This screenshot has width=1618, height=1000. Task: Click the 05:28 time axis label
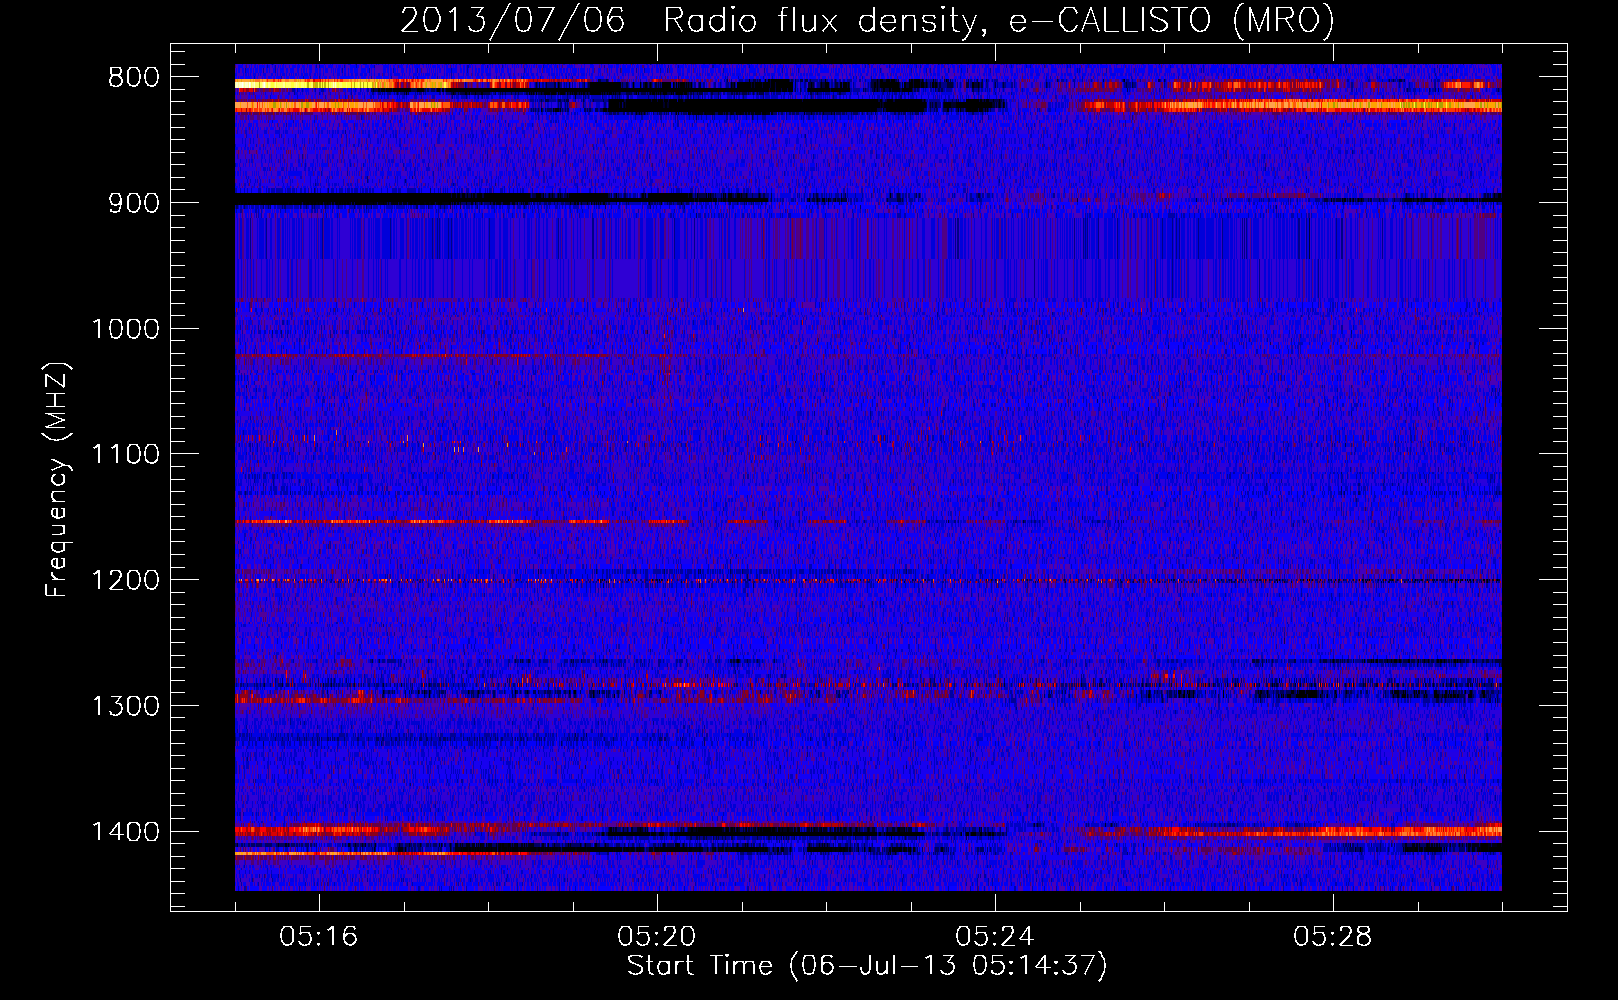tap(1333, 937)
